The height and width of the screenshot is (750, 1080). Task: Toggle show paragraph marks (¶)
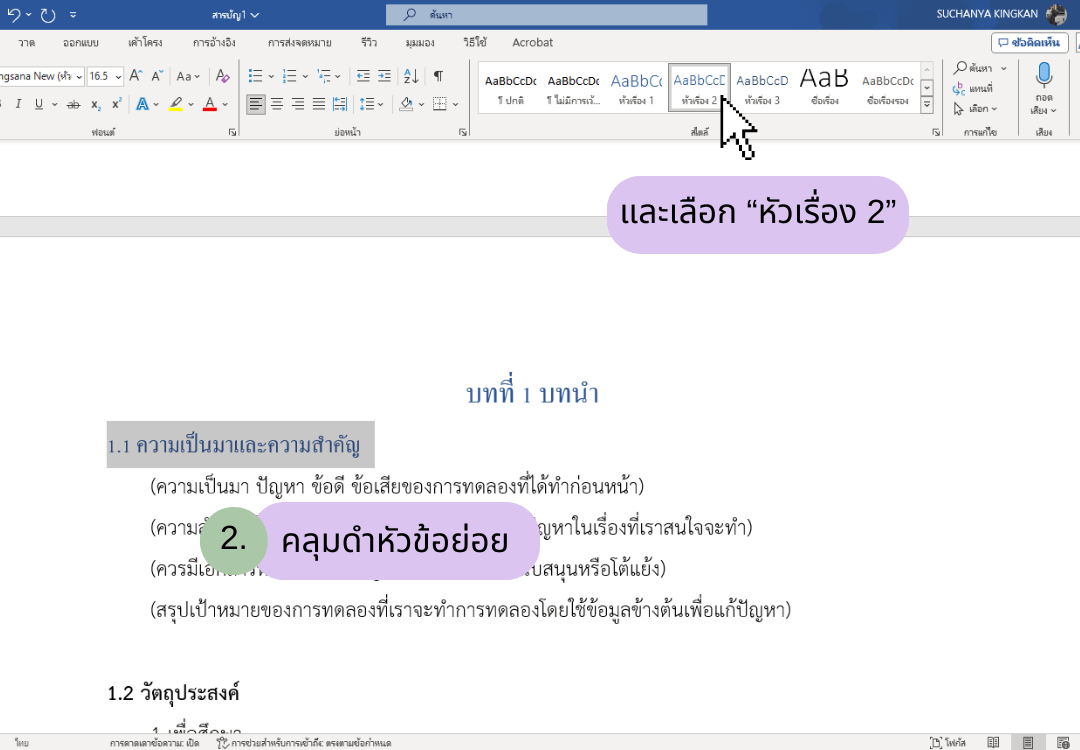coord(439,76)
